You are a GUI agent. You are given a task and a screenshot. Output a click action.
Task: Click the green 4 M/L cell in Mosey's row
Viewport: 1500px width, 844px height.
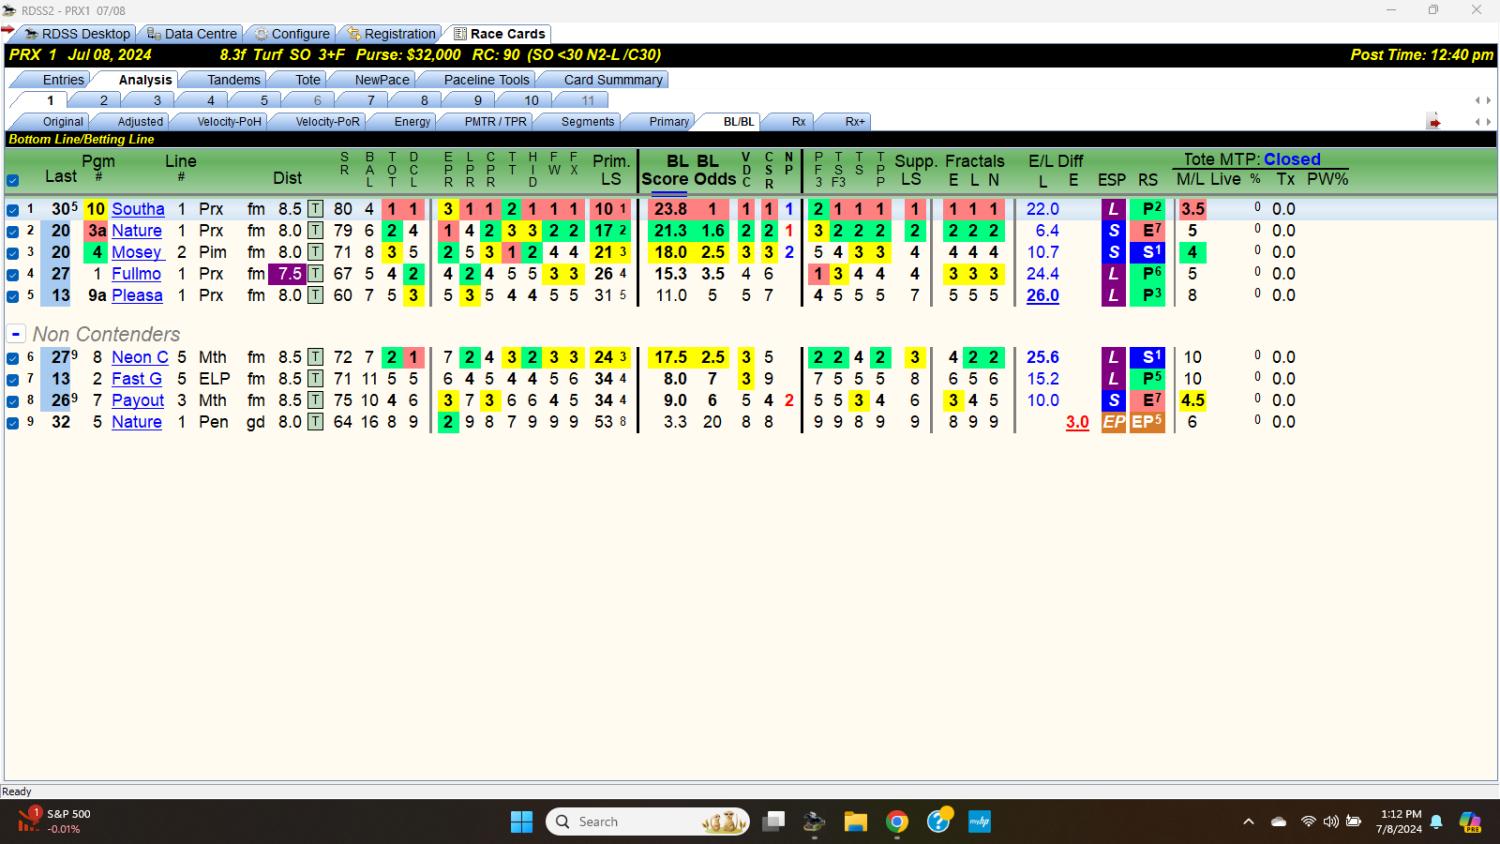tap(1192, 252)
